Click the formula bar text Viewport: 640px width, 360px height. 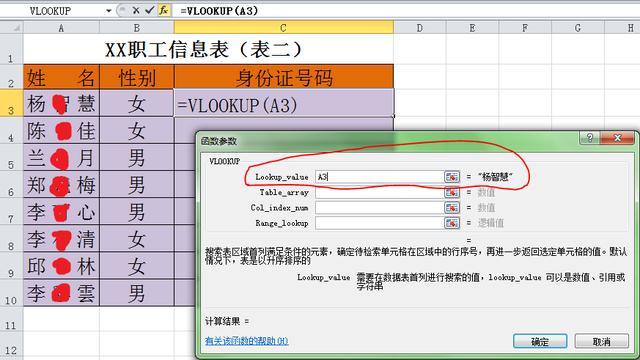pyautogui.click(x=219, y=11)
